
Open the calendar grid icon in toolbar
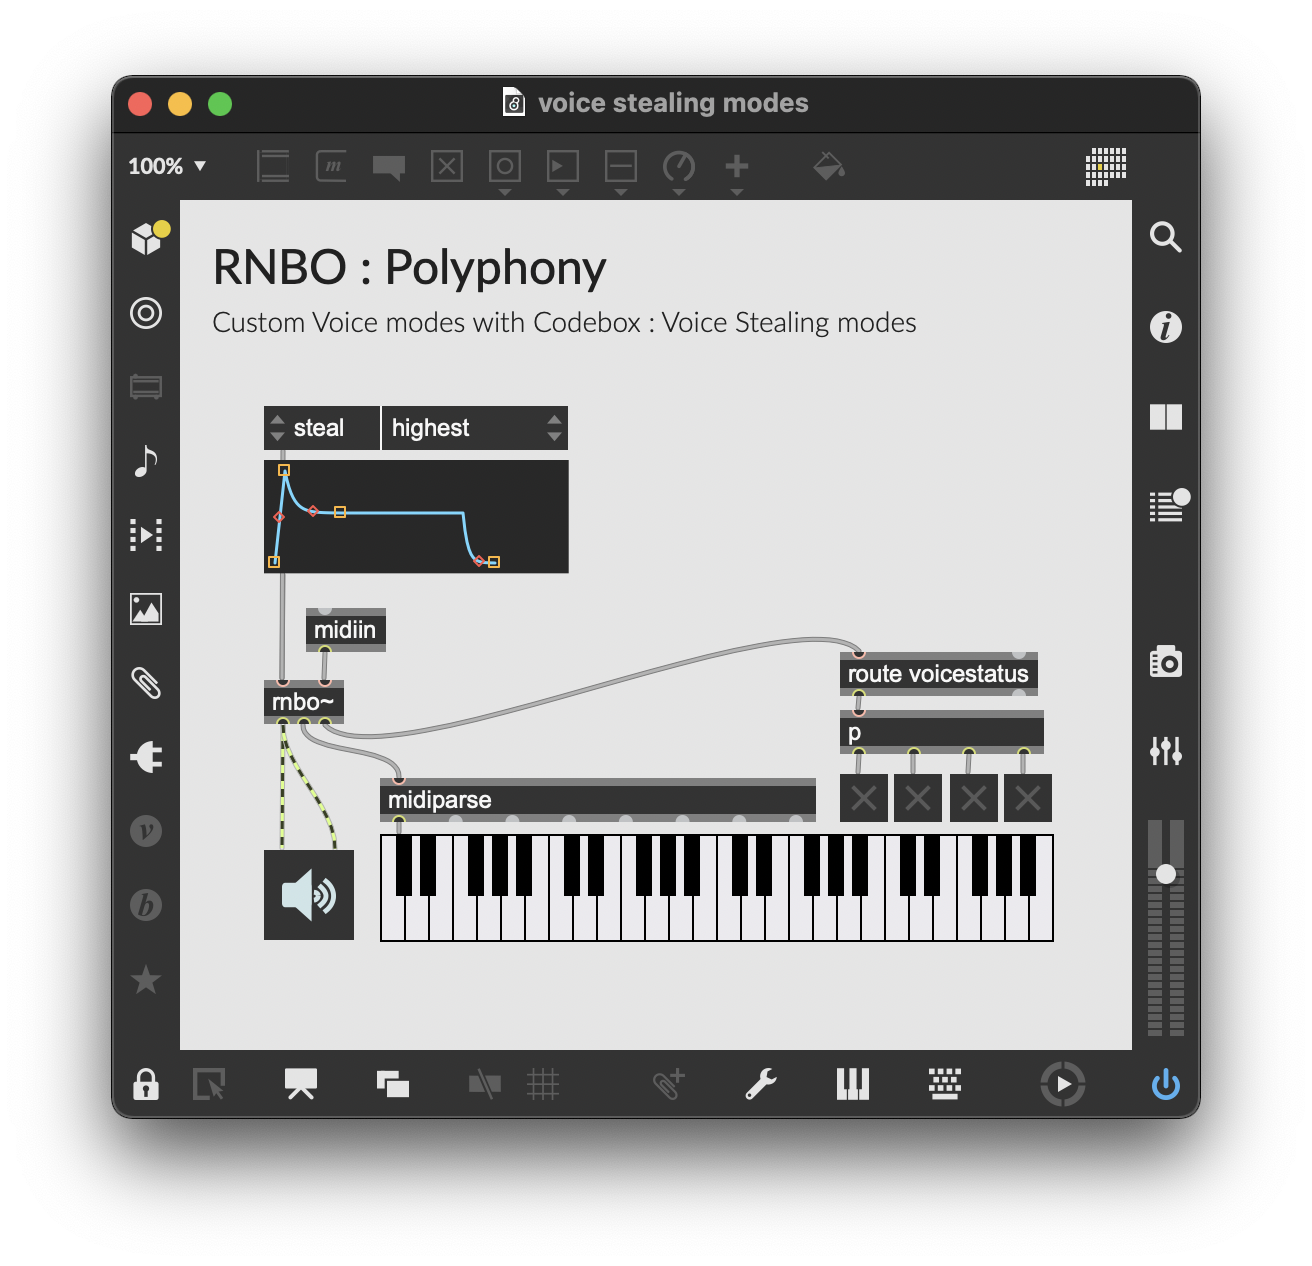coord(1106,167)
